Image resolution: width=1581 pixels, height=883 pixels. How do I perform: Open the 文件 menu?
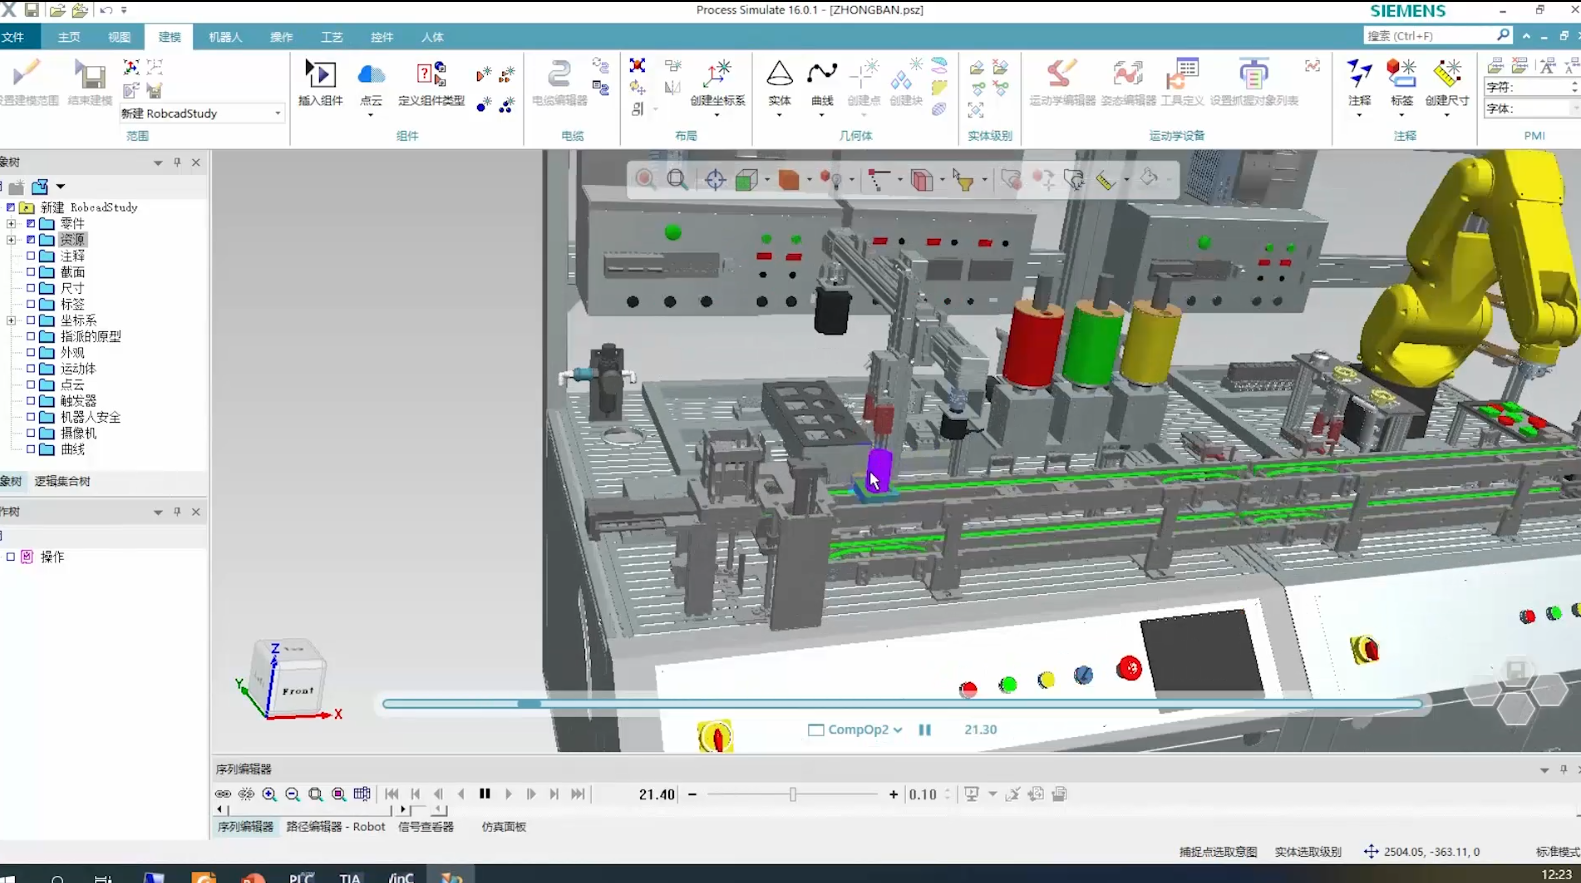click(14, 37)
